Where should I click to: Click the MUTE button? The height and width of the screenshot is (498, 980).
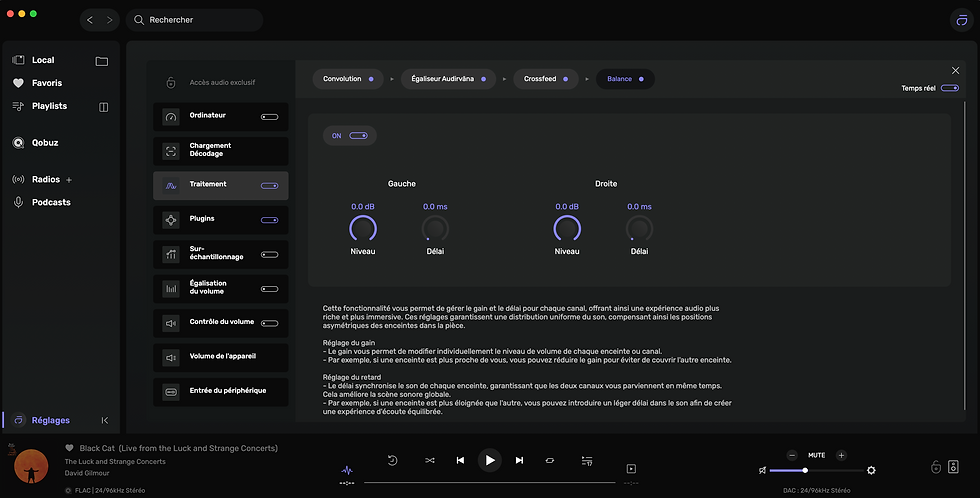click(816, 456)
